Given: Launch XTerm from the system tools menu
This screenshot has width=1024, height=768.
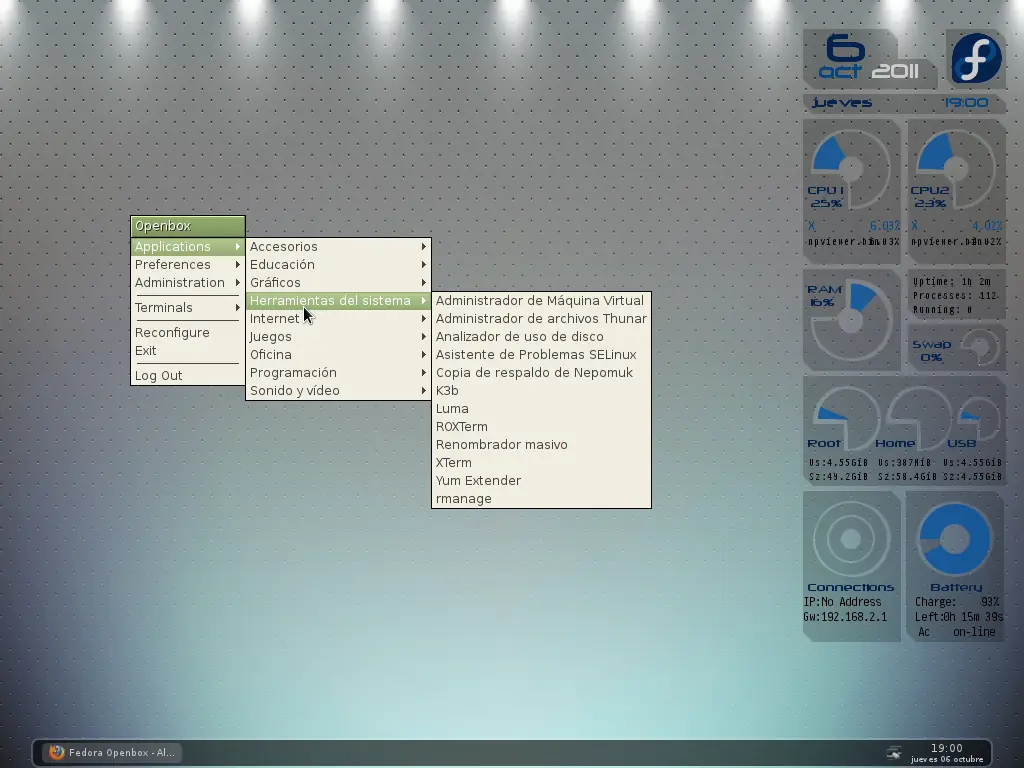Looking at the screenshot, I should point(454,463).
